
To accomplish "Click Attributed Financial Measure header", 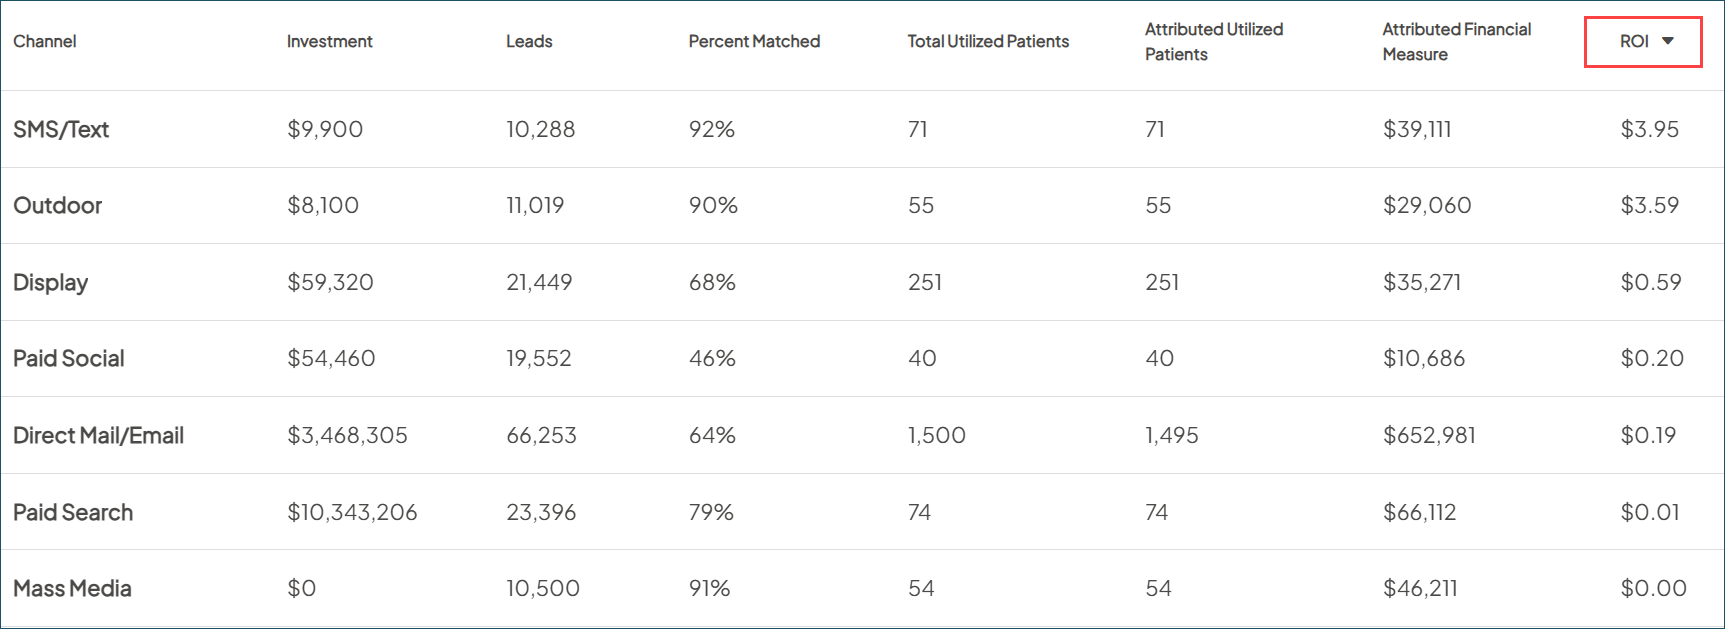I will [x=1456, y=42].
